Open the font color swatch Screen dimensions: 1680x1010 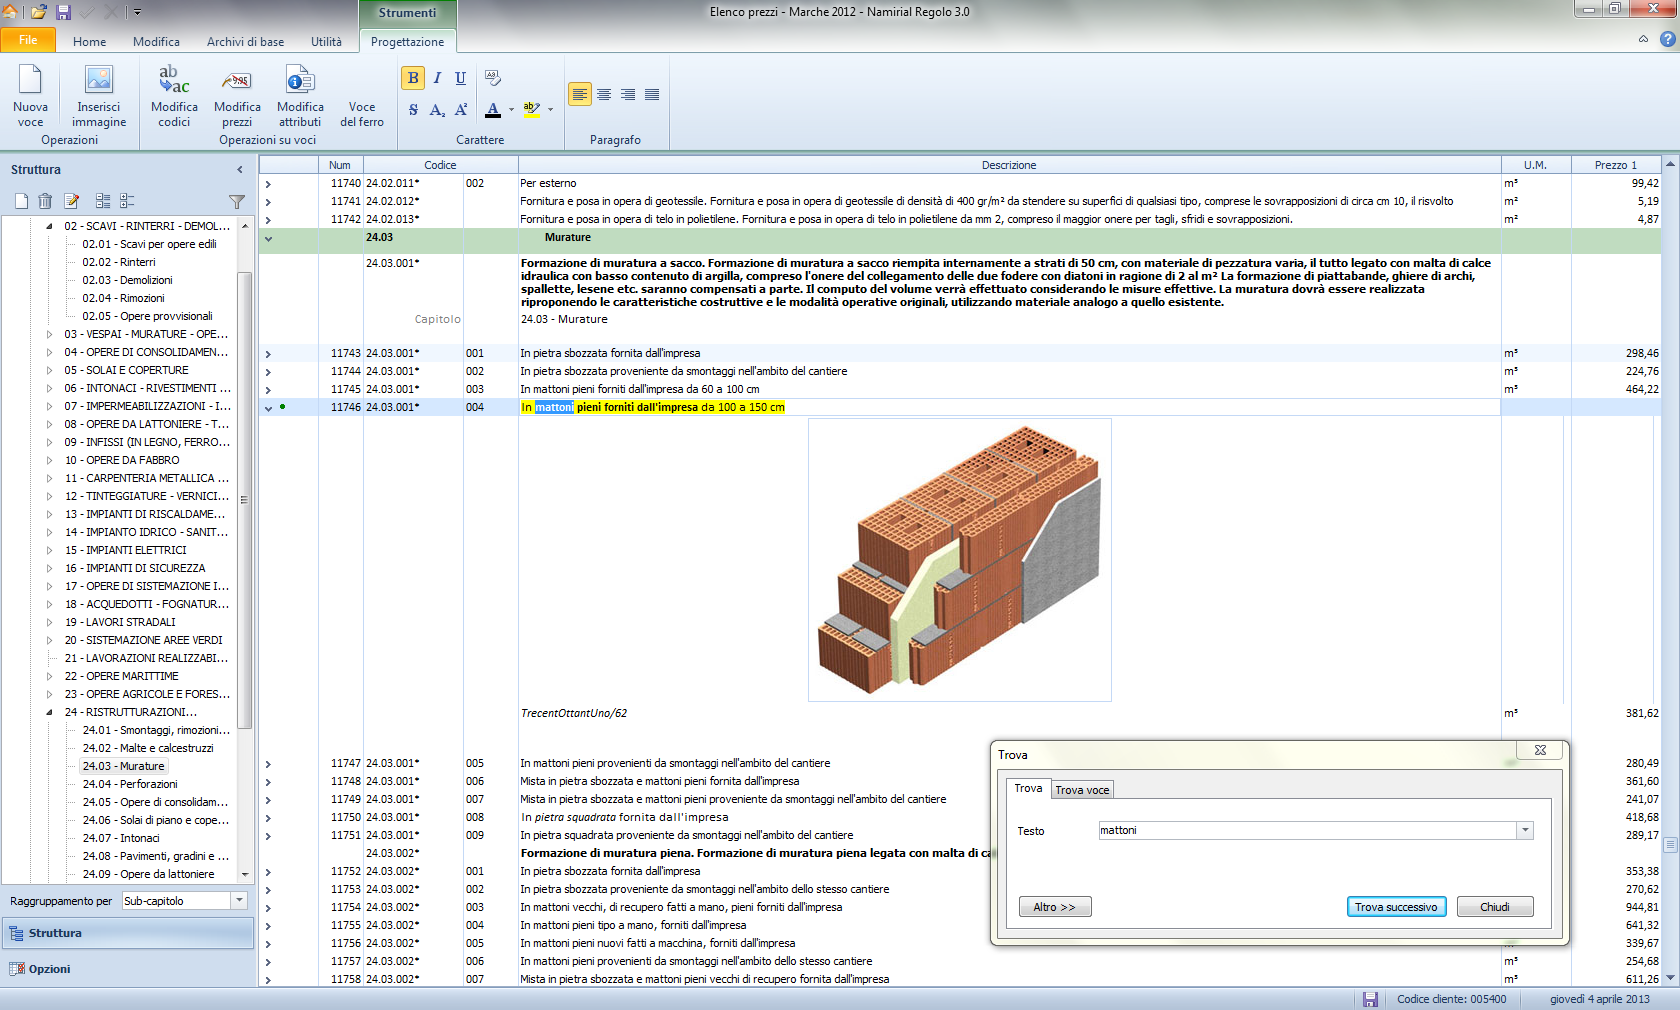(493, 109)
